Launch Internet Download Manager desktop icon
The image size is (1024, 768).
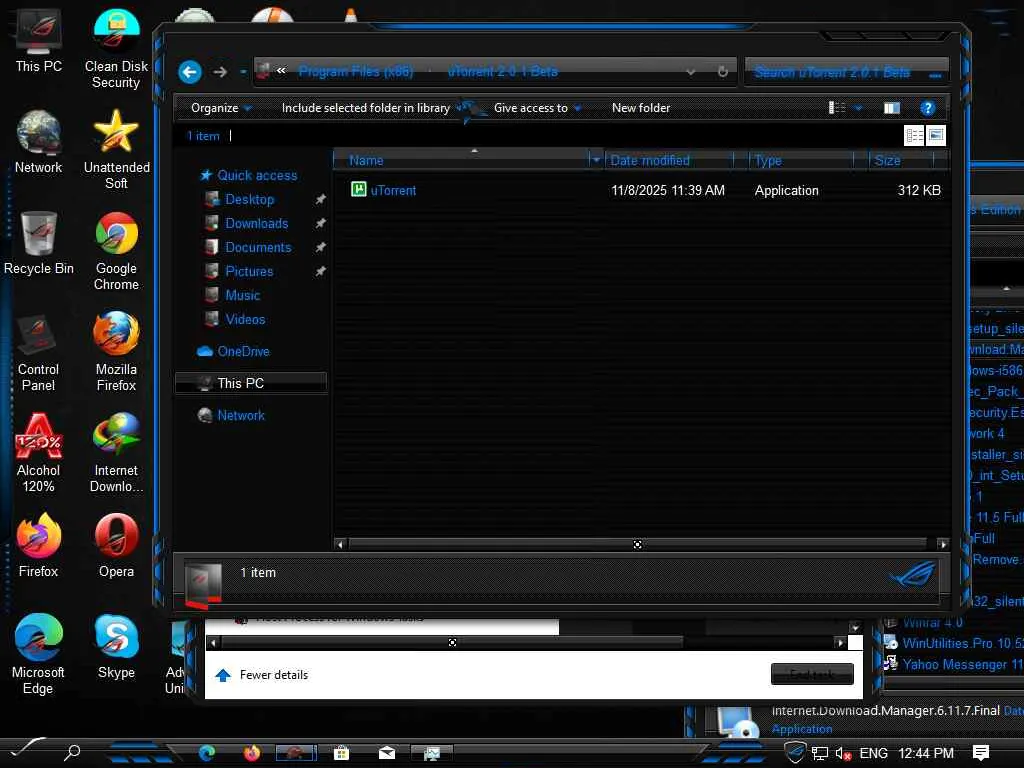(116, 453)
